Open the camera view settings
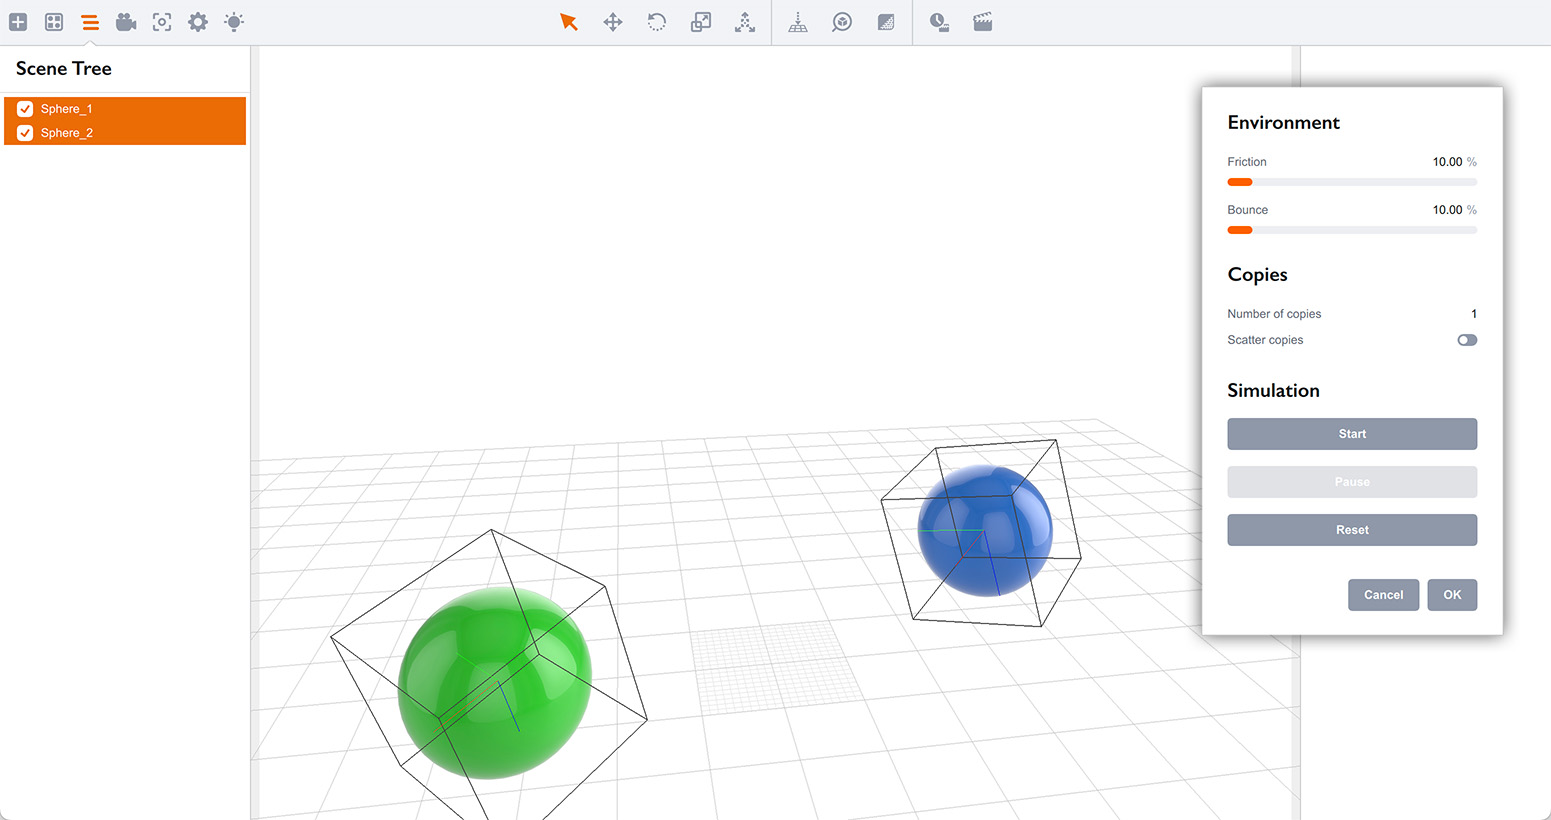Screen dimensions: 1551x820 click(x=126, y=21)
